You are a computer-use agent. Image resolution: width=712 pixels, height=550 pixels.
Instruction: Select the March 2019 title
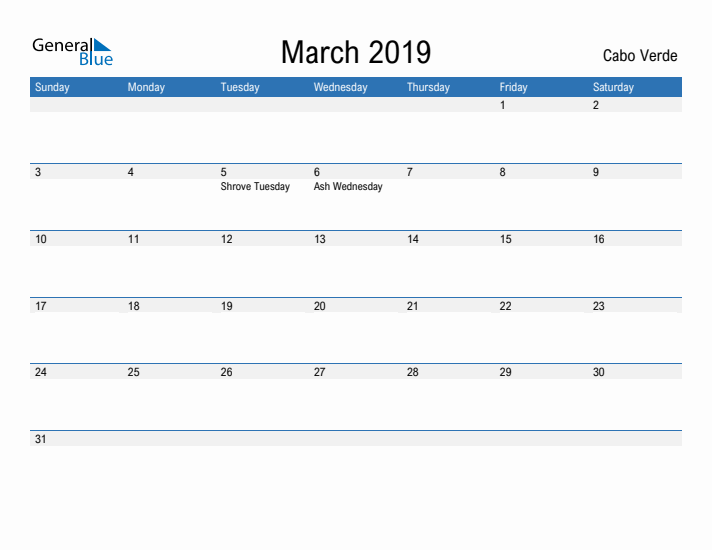356,52
